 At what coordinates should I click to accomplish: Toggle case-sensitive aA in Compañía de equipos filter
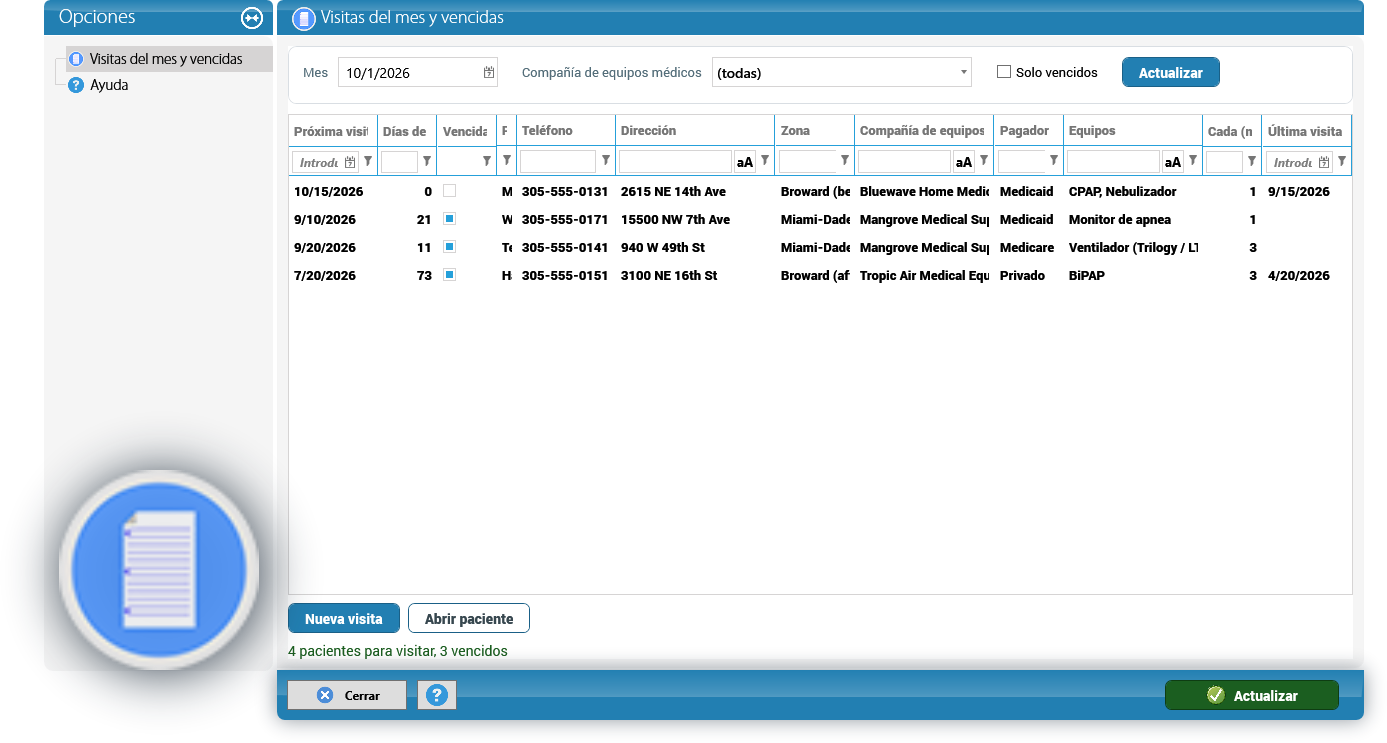point(964,161)
